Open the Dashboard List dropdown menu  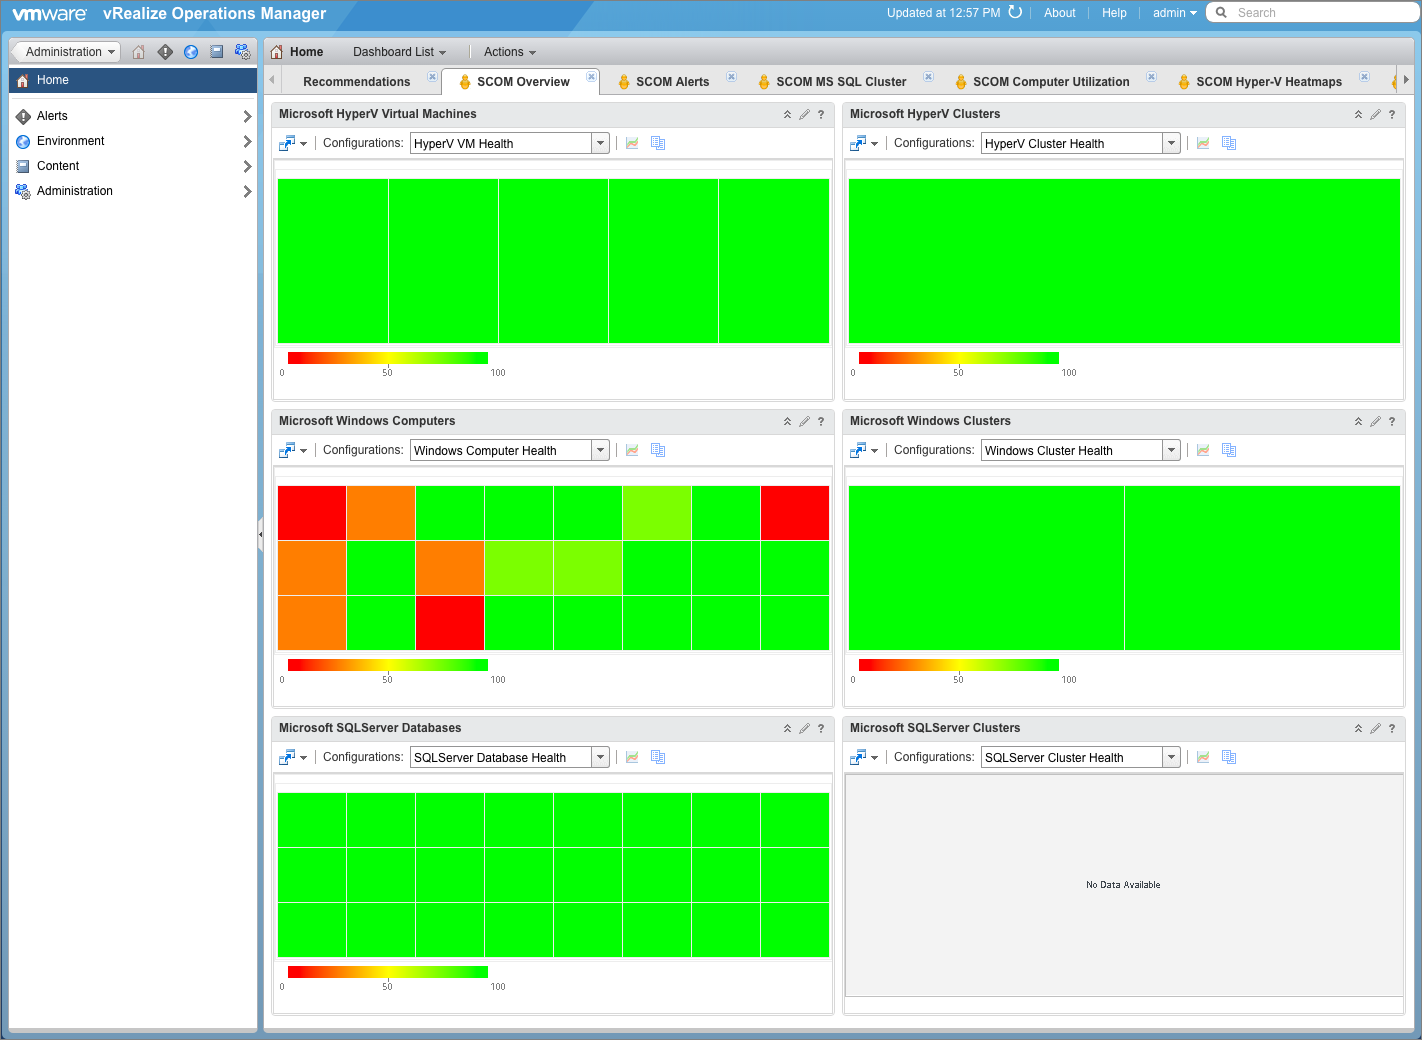click(x=399, y=52)
